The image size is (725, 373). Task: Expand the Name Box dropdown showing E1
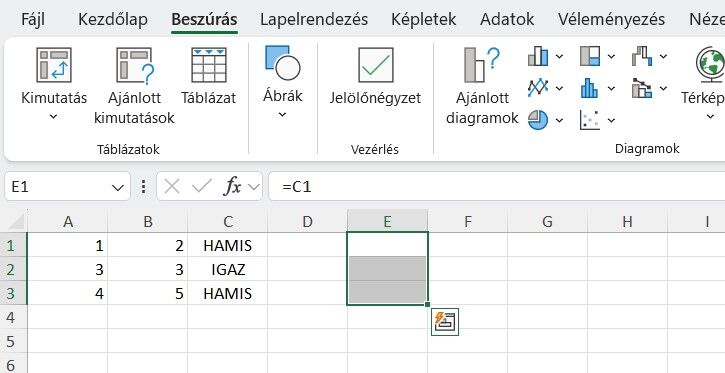coord(118,187)
